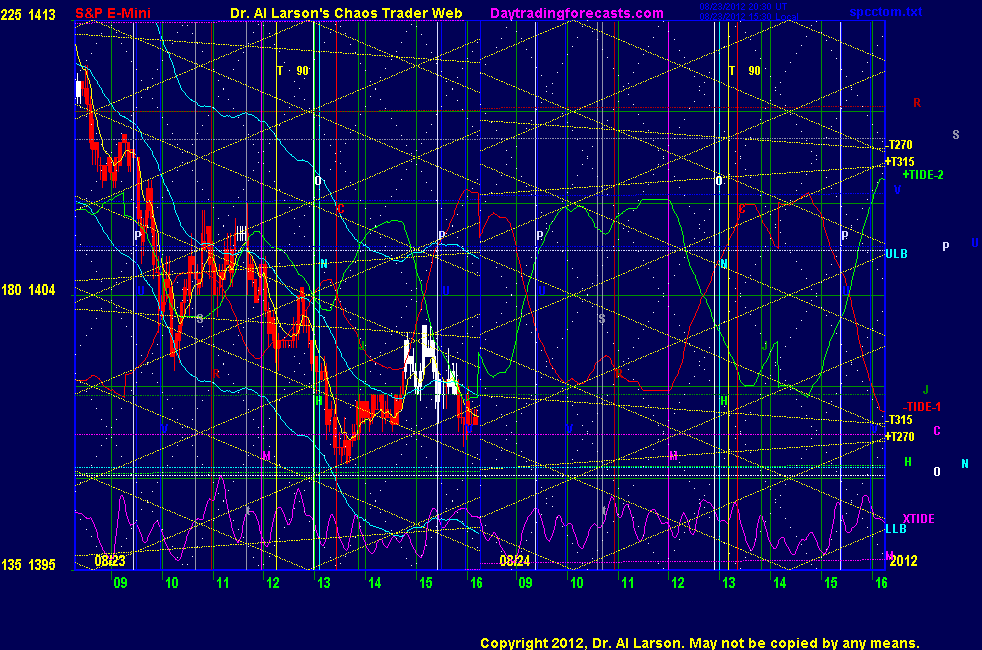Image resolution: width=982 pixels, height=650 pixels.
Task: Click the copyright notice text
Action: click(699, 642)
